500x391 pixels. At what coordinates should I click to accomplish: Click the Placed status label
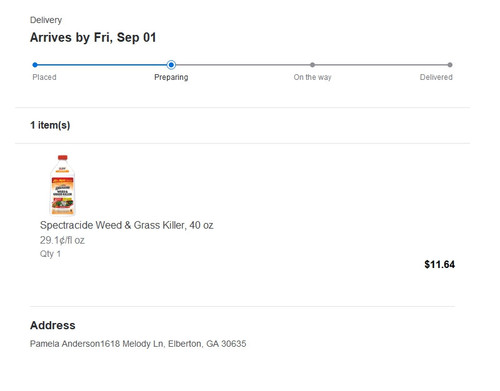44,77
